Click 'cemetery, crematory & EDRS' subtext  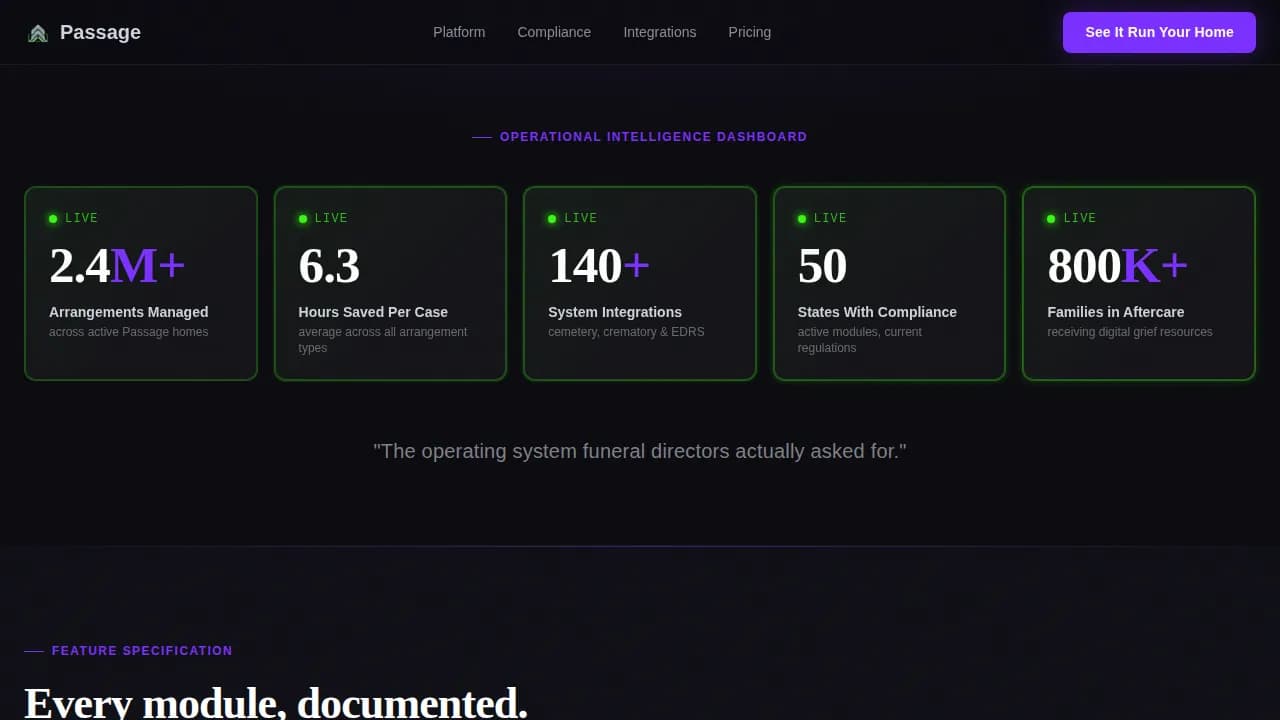pyautogui.click(x=626, y=332)
